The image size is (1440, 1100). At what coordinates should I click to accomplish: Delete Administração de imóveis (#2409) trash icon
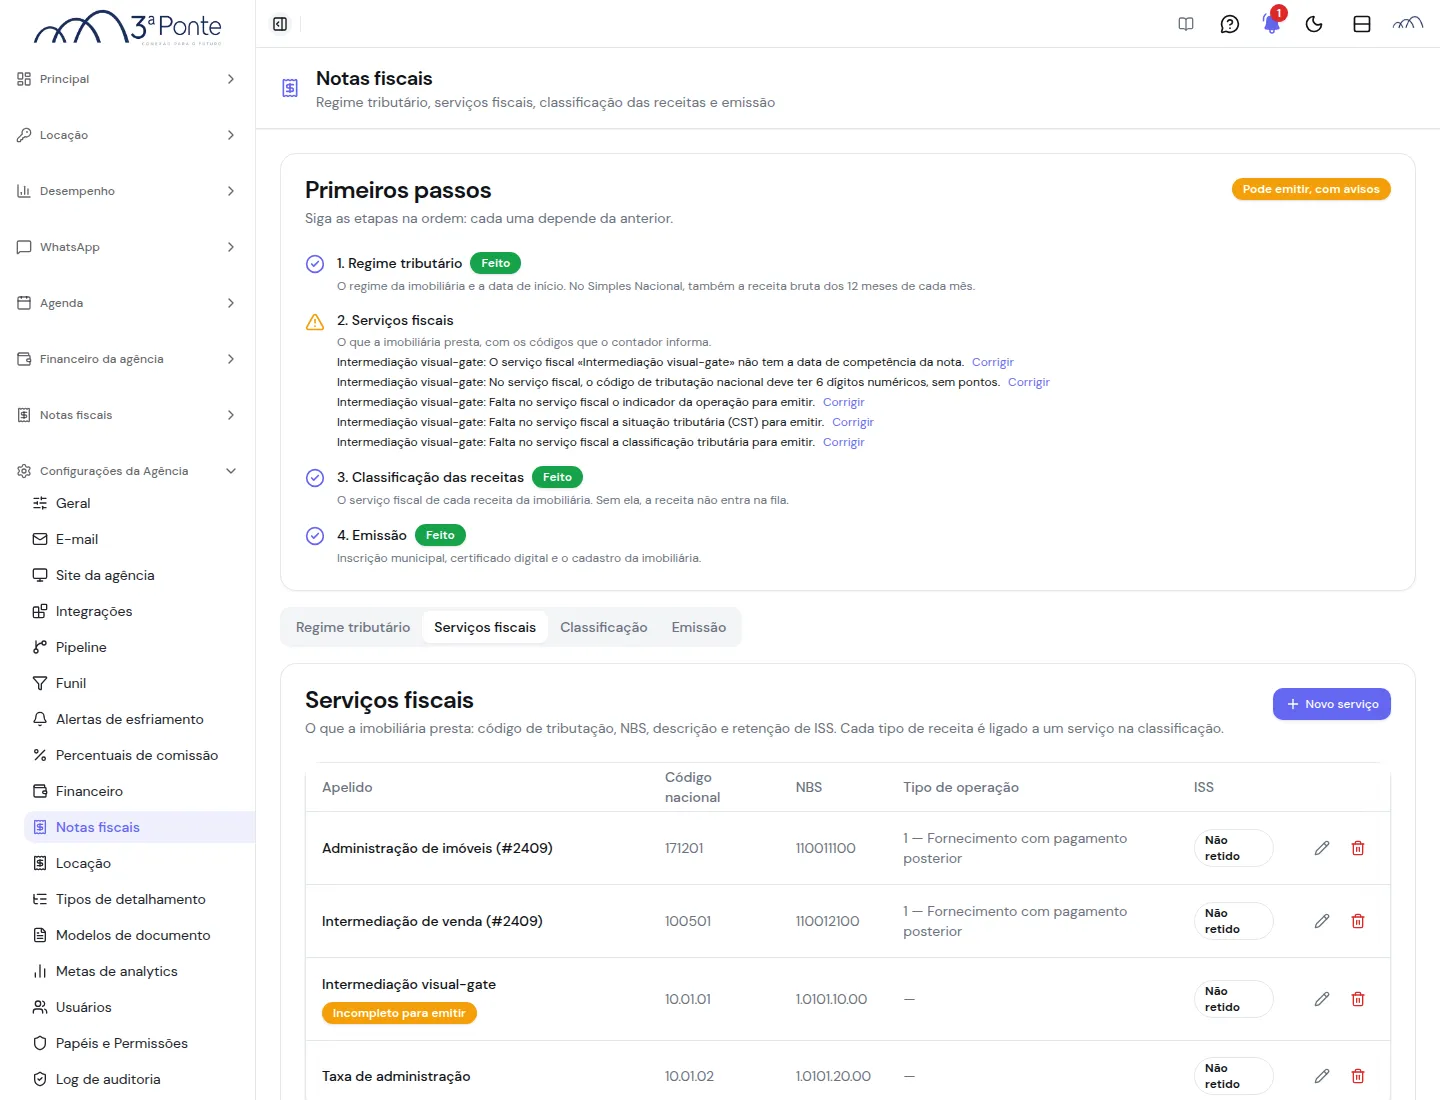coord(1358,848)
